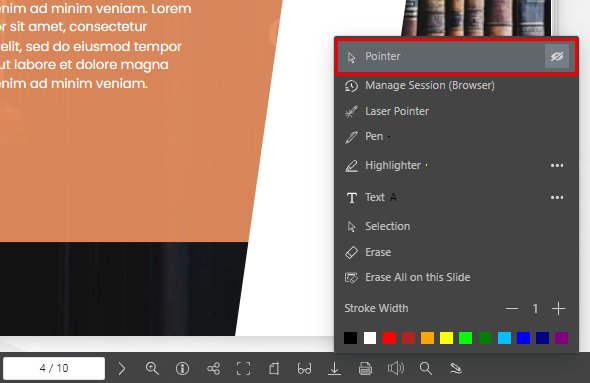Image resolution: width=590 pixels, height=383 pixels.
Task: Pick the orange color swatch
Action: pyautogui.click(x=427, y=338)
